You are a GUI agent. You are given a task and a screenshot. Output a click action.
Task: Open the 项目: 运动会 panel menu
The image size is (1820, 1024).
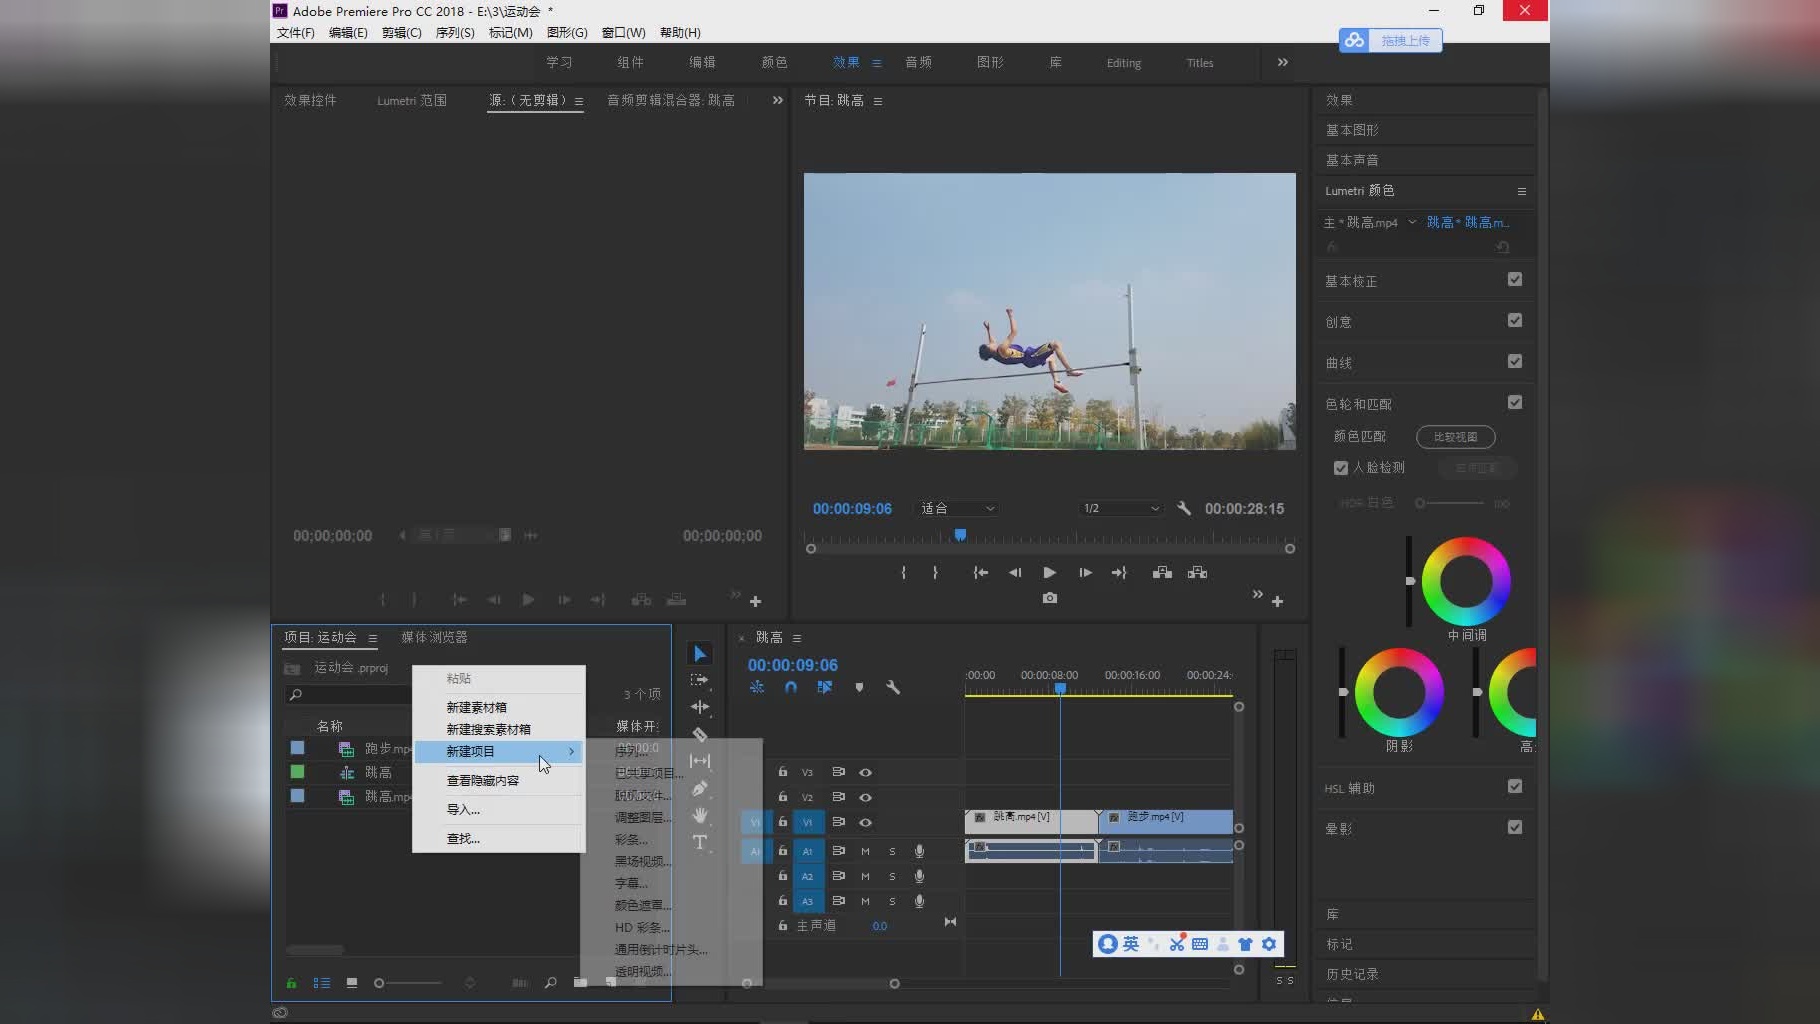pyautogui.click(x=373, y=638)
